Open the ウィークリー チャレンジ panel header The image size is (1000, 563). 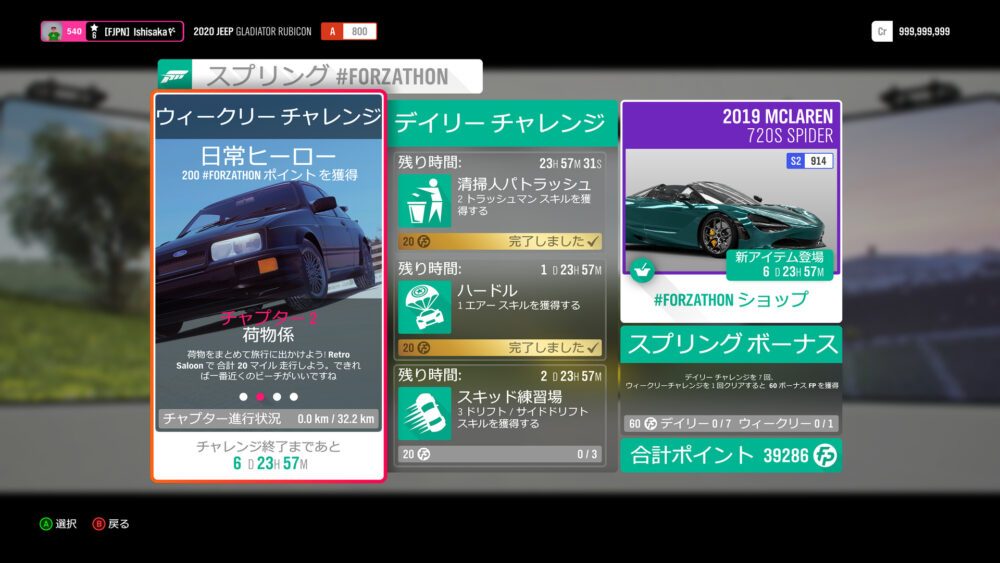[268, 117]
